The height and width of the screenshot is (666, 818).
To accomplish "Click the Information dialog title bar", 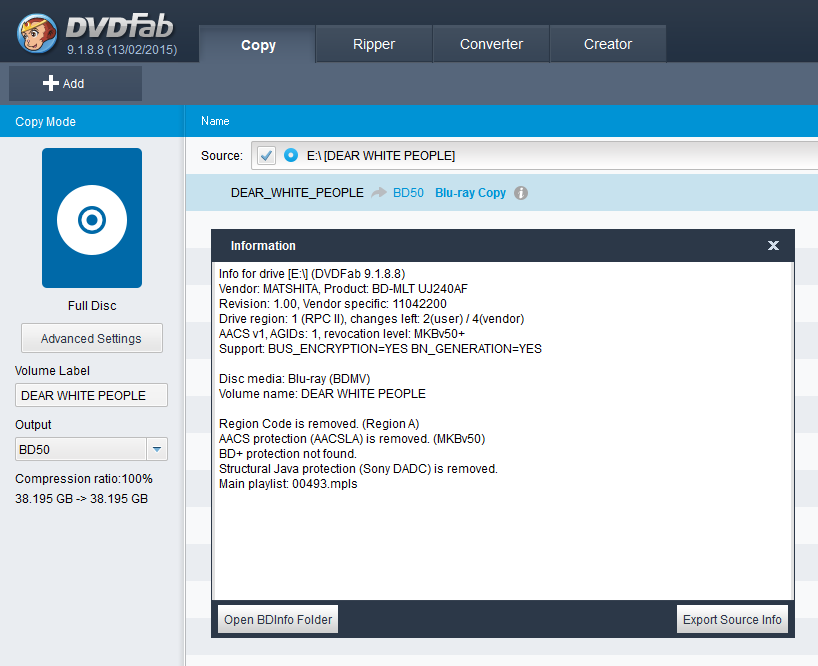I will pyautogui.click(x=503, y=246).
